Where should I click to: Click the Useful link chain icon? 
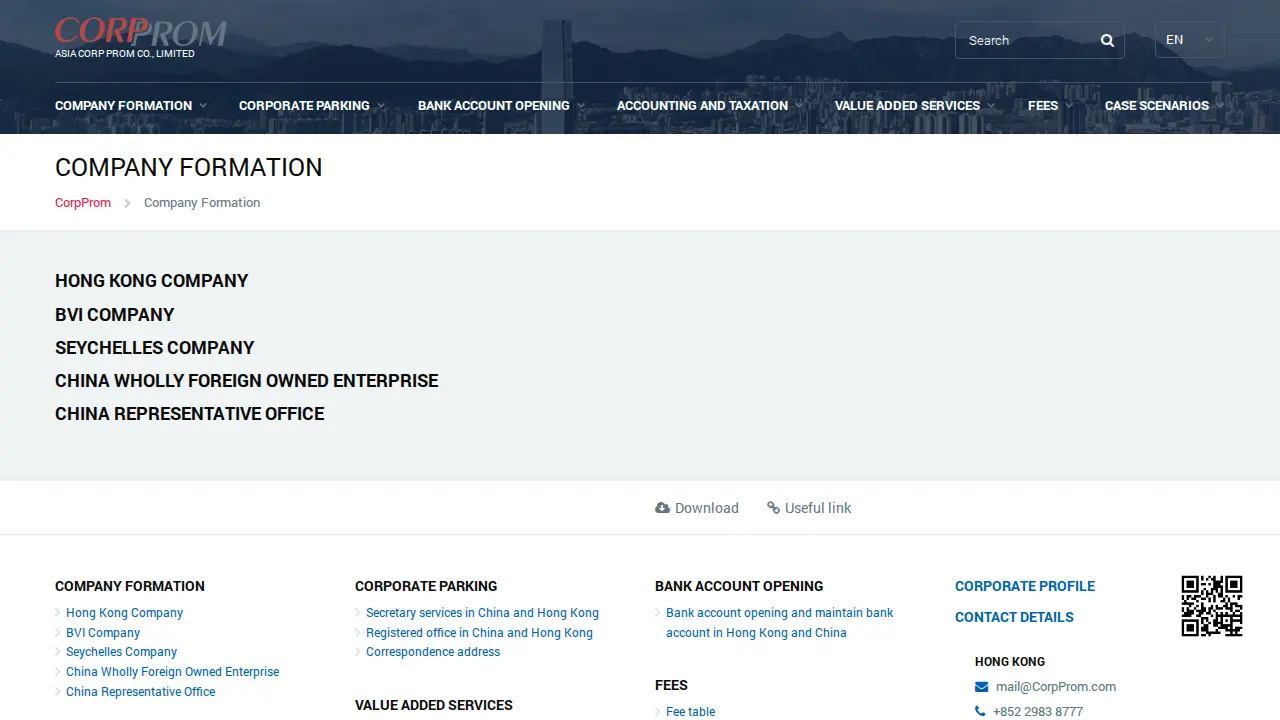click(x=773, y=508)
